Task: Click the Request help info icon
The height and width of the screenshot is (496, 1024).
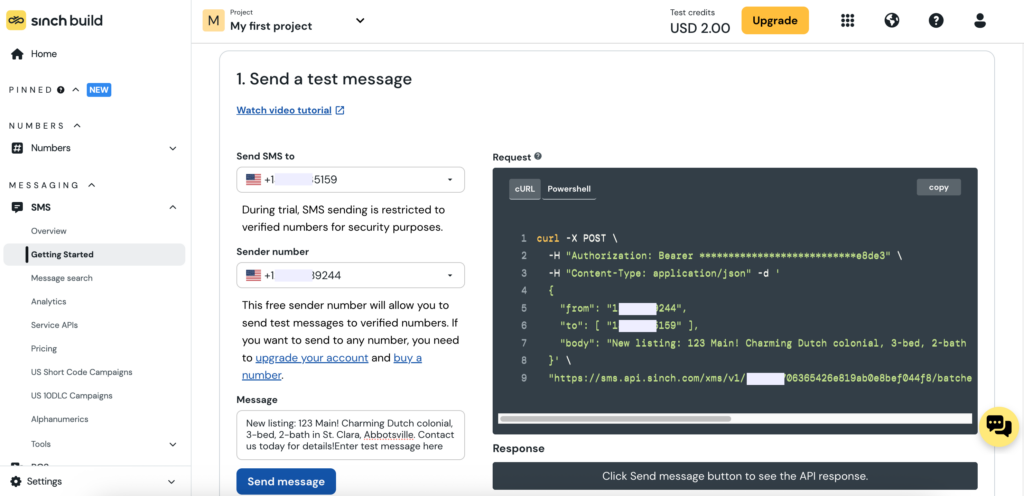Action: click(537, 157)
